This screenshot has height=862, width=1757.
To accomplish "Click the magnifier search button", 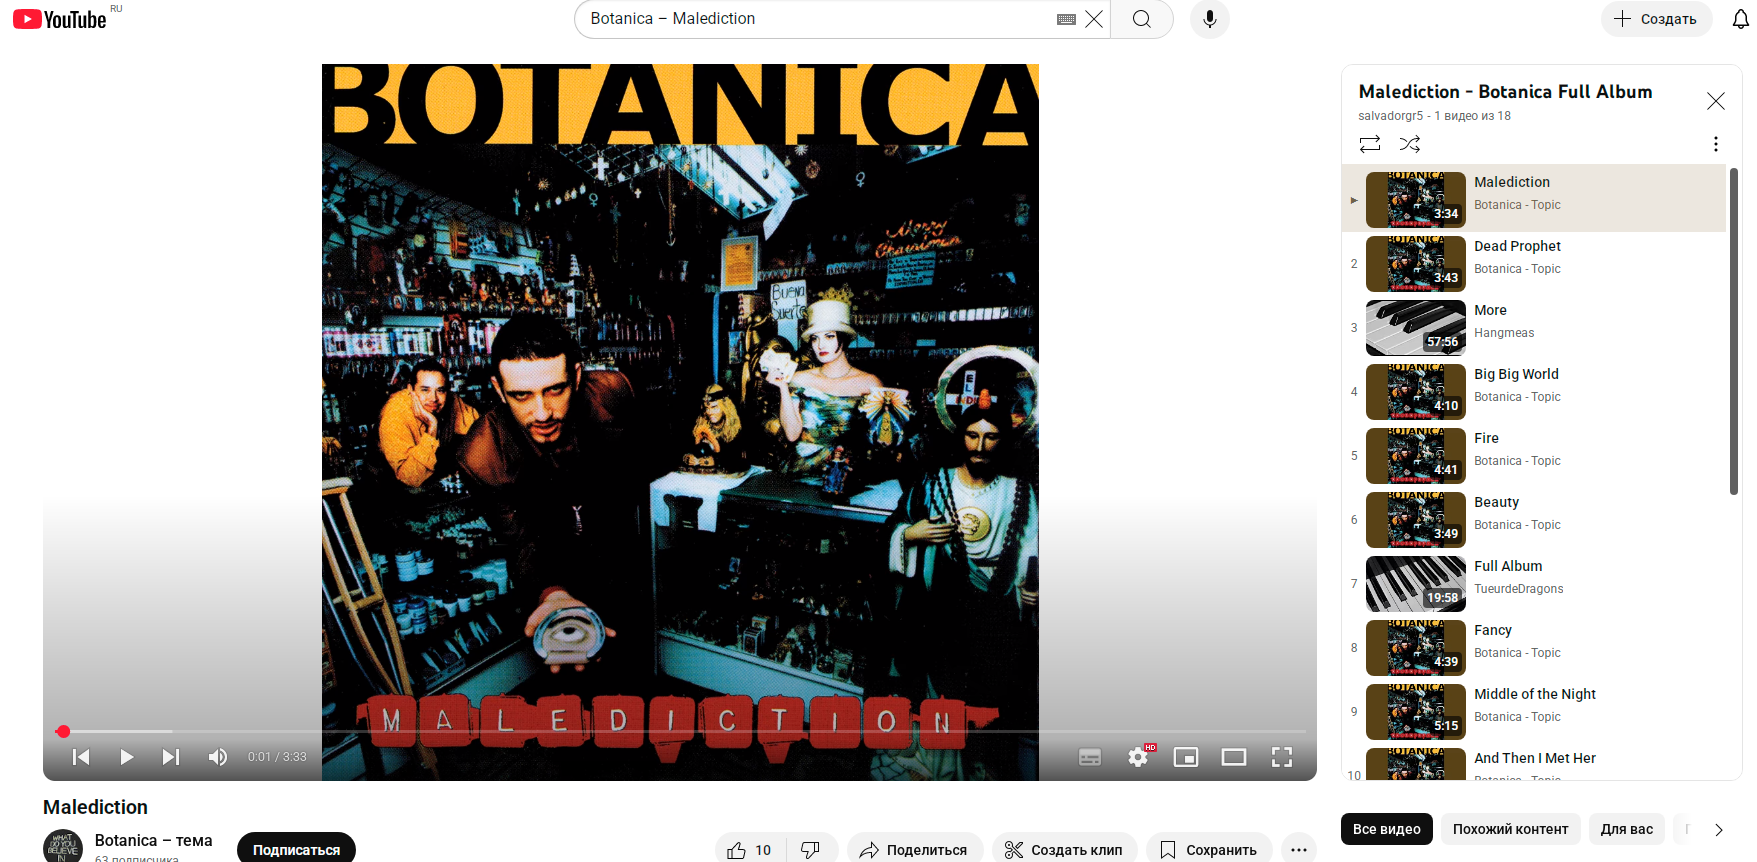I will click(1142, 19).
